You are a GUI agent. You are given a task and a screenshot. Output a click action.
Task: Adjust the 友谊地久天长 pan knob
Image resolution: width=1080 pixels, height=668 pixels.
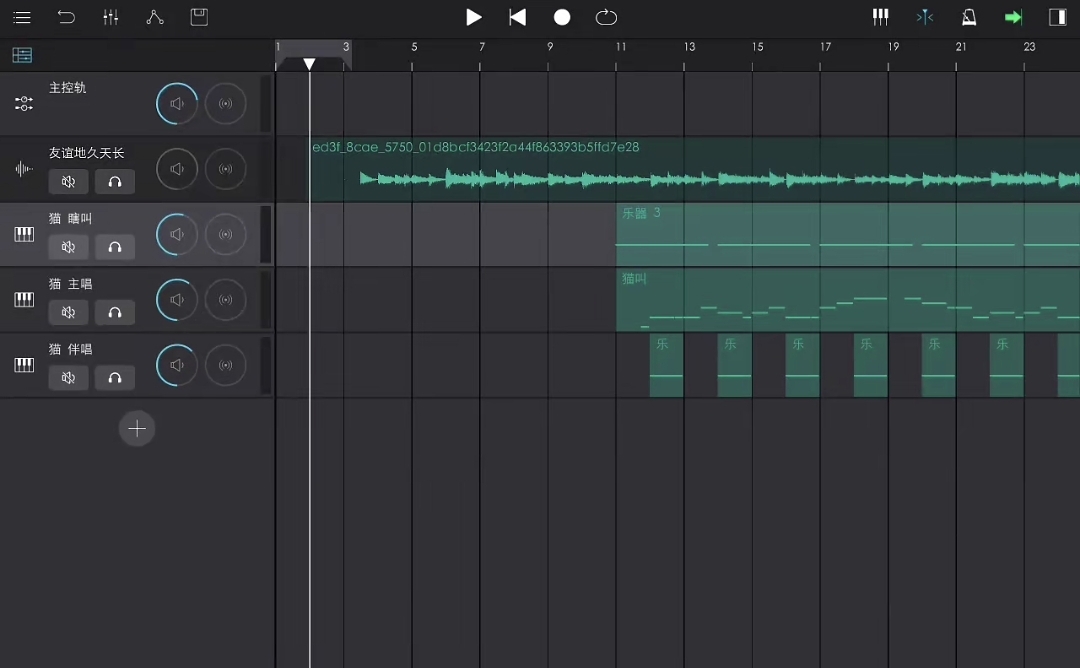coord(225,169)
